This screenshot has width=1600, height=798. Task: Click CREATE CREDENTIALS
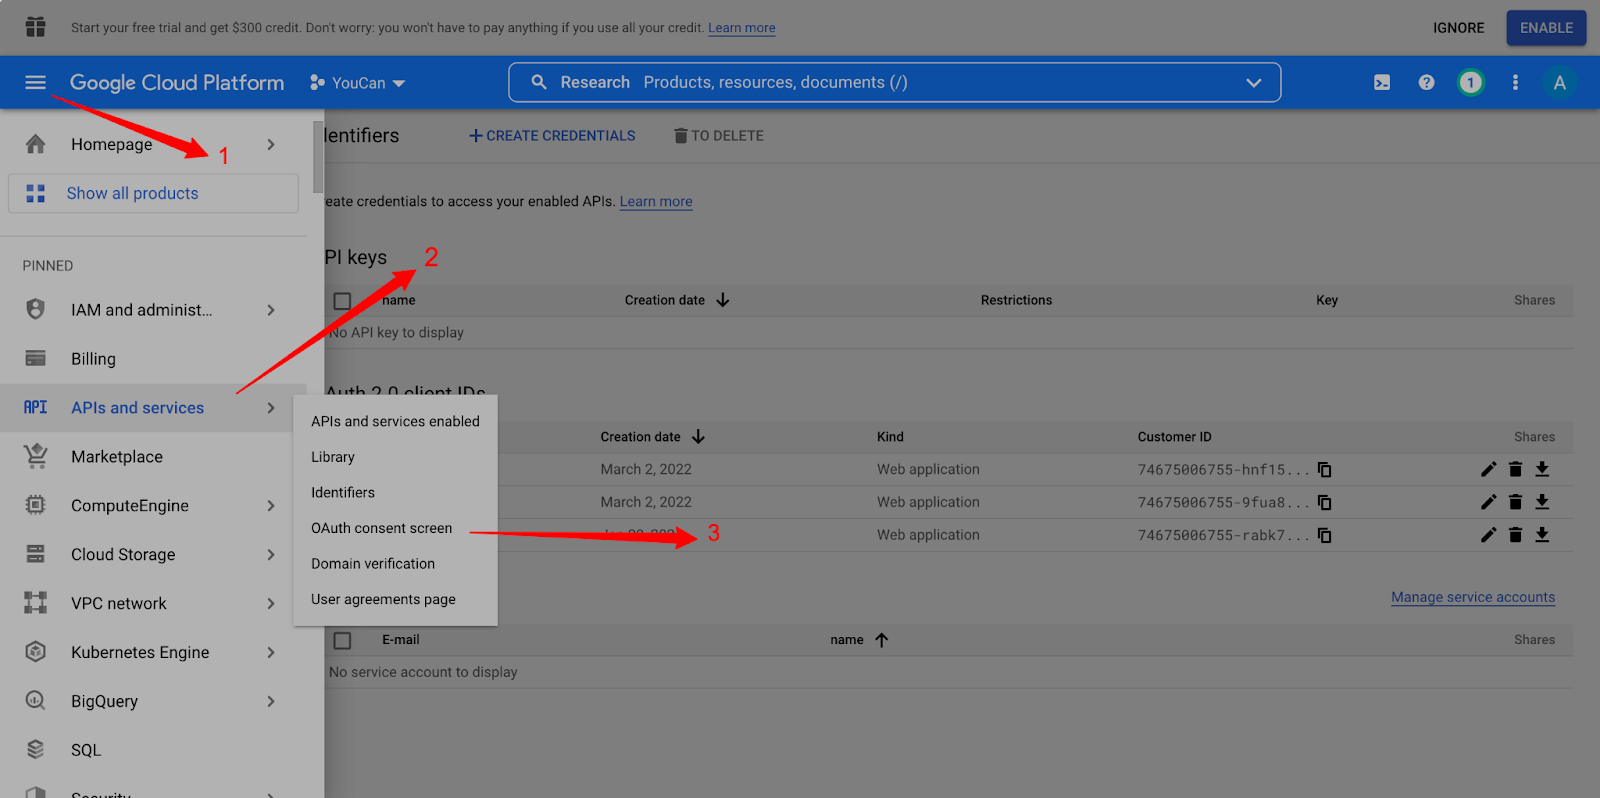coord(552,135)
